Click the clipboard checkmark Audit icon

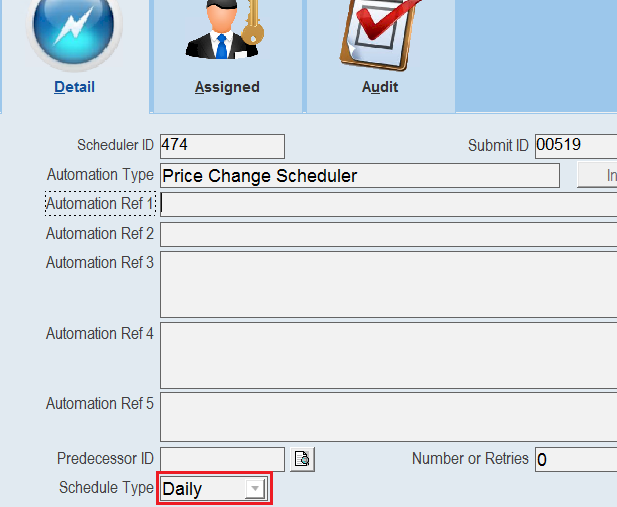pyautogui.click(x=380, y=35)
